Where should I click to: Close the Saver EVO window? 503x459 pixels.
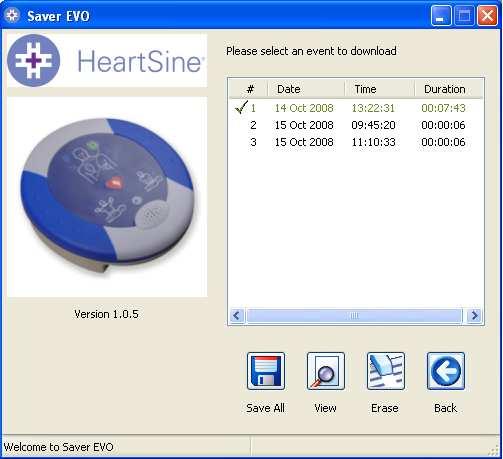tap(487, 15)
